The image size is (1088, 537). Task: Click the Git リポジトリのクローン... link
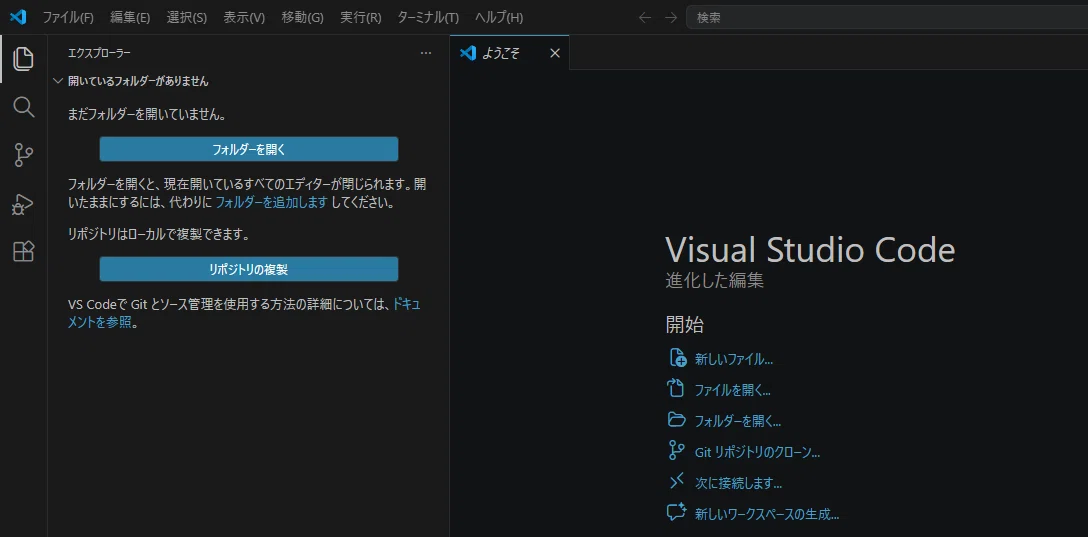point(758,452)
